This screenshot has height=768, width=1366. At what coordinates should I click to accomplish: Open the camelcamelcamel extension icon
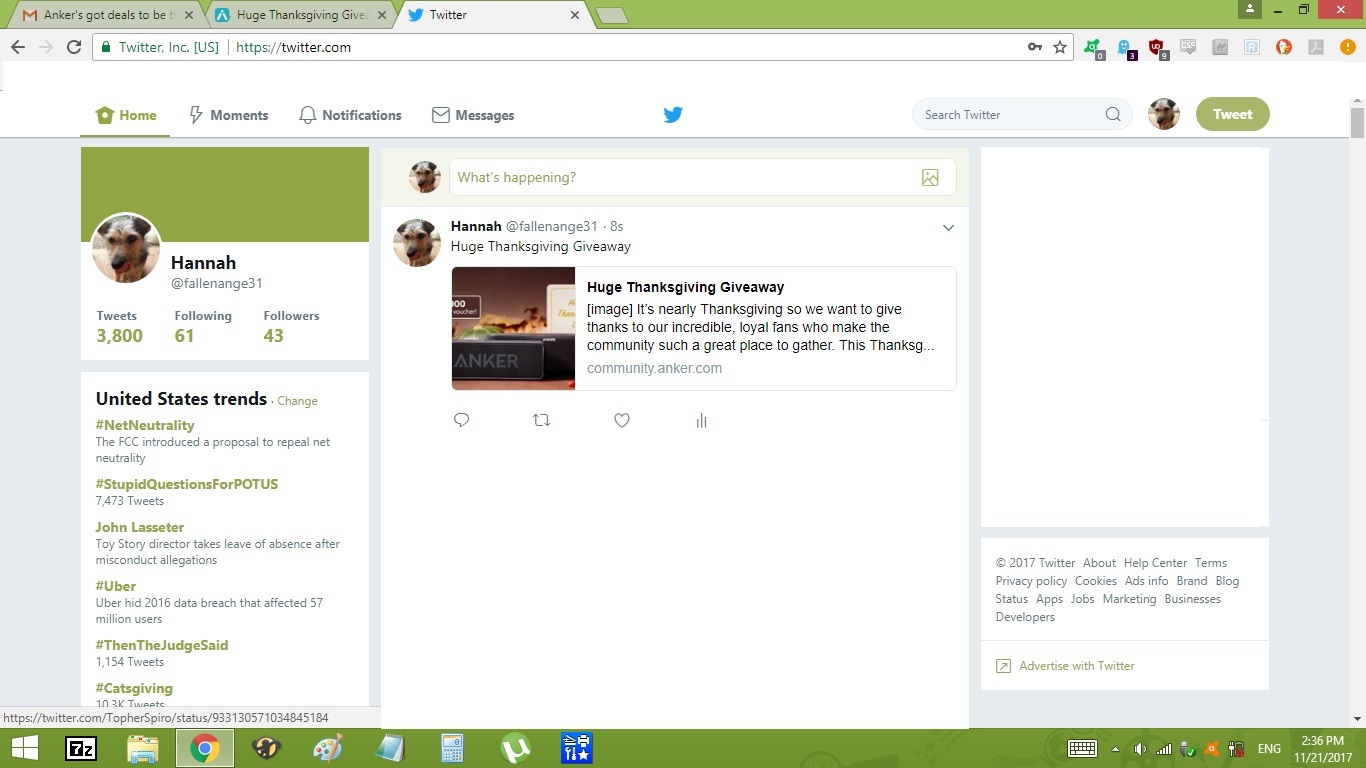tap(1220, 47)
